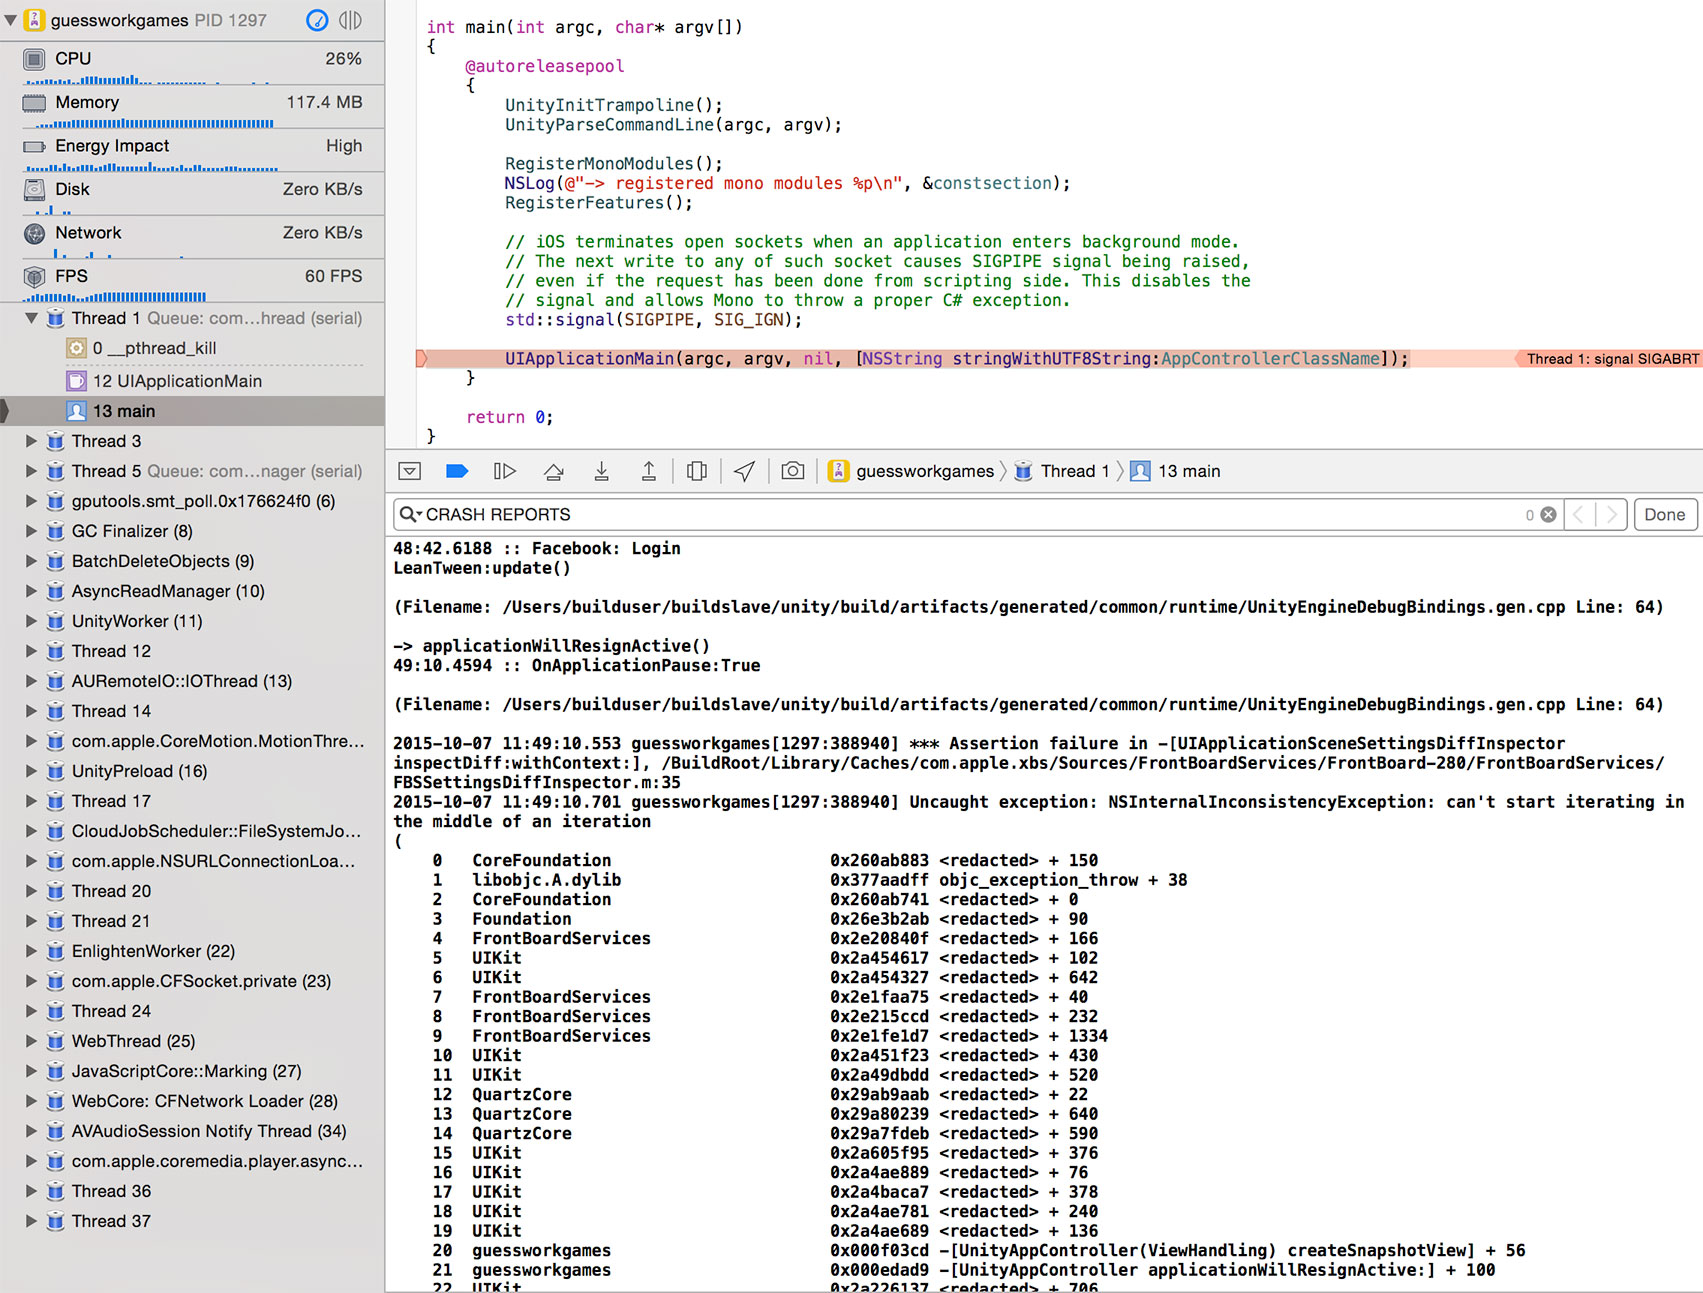Expand Thread 3

(31, 441)
